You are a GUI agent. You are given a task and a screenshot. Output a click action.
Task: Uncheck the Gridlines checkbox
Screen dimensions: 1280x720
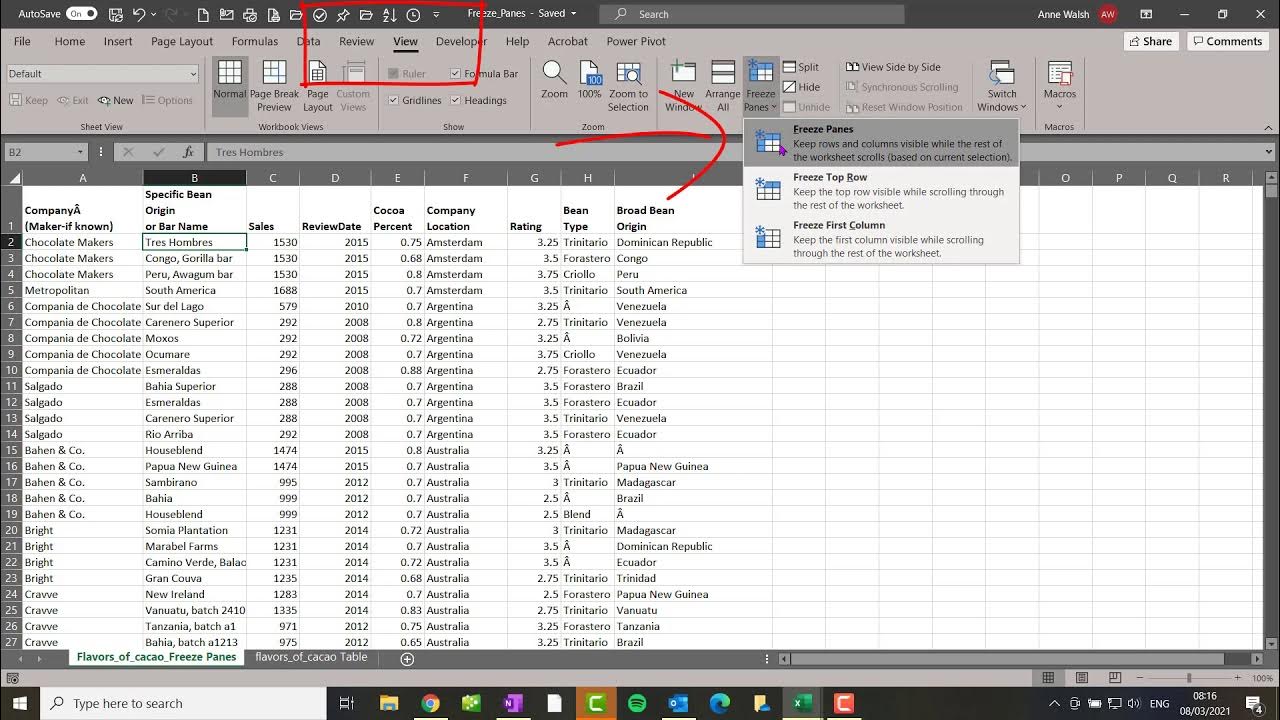pyautogui.click(x=393, y=100)
